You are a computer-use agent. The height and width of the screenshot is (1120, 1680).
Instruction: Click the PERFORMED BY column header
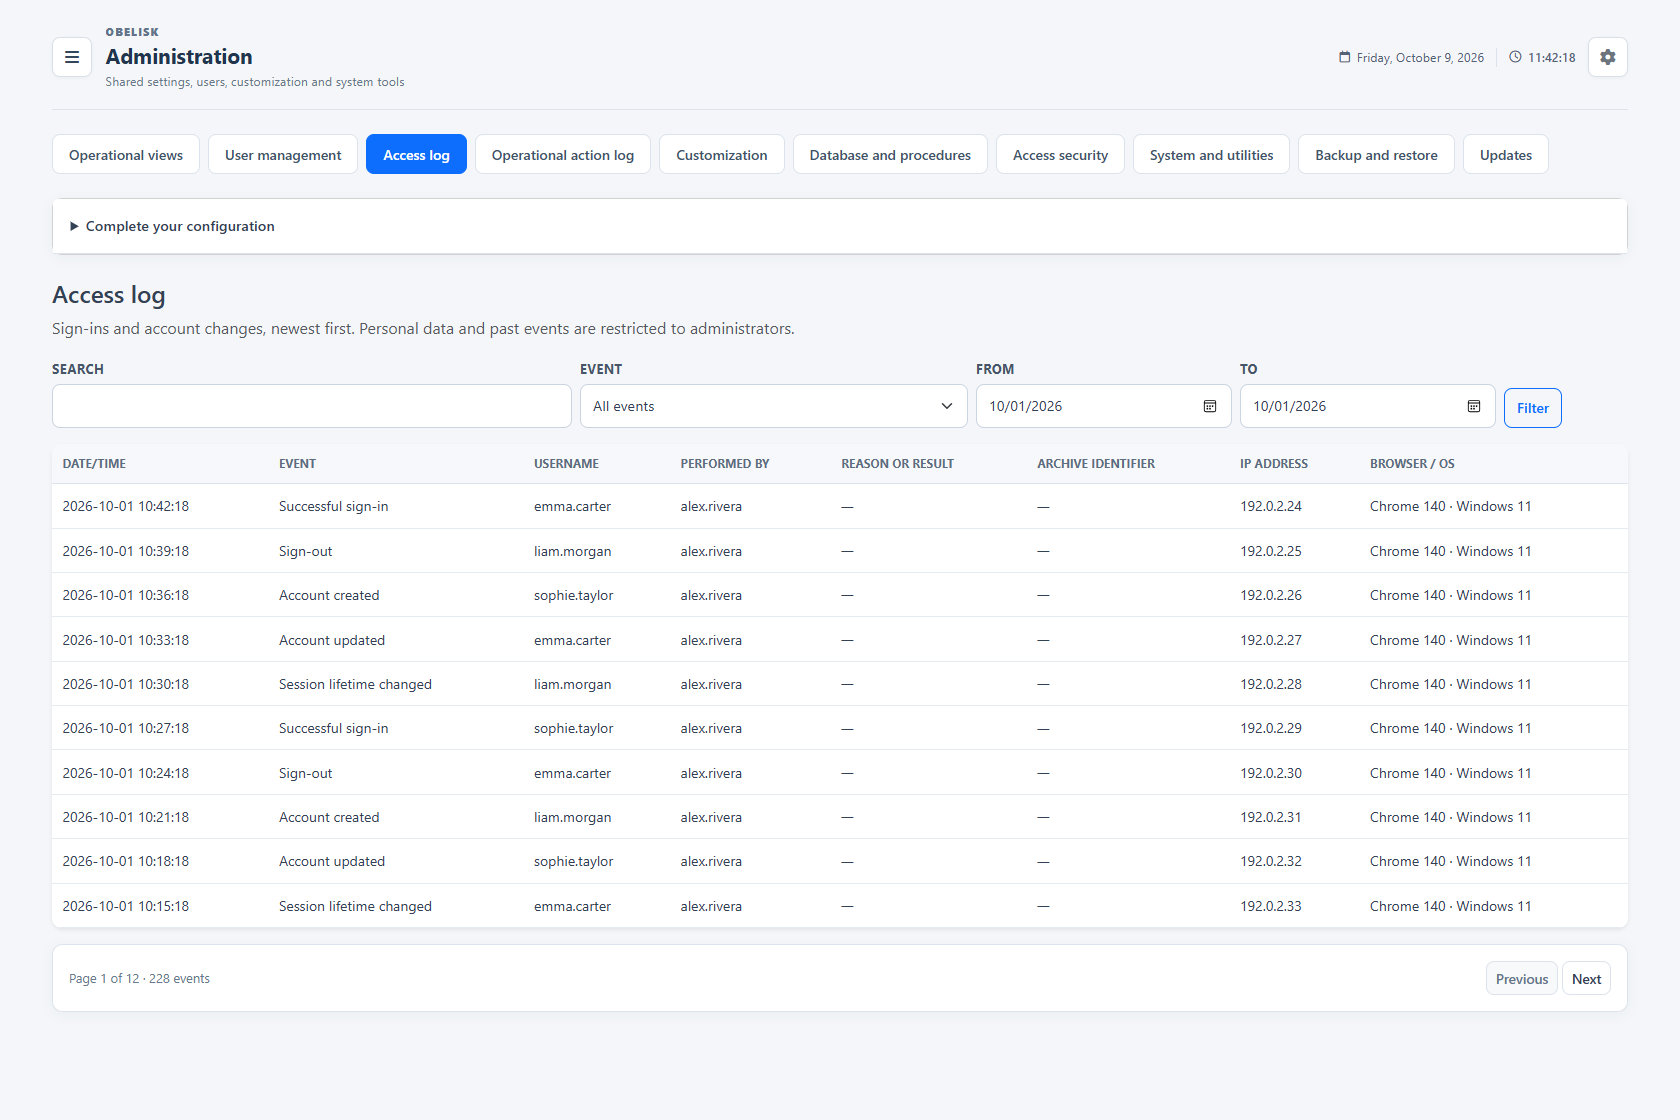[x=725, y=464]
